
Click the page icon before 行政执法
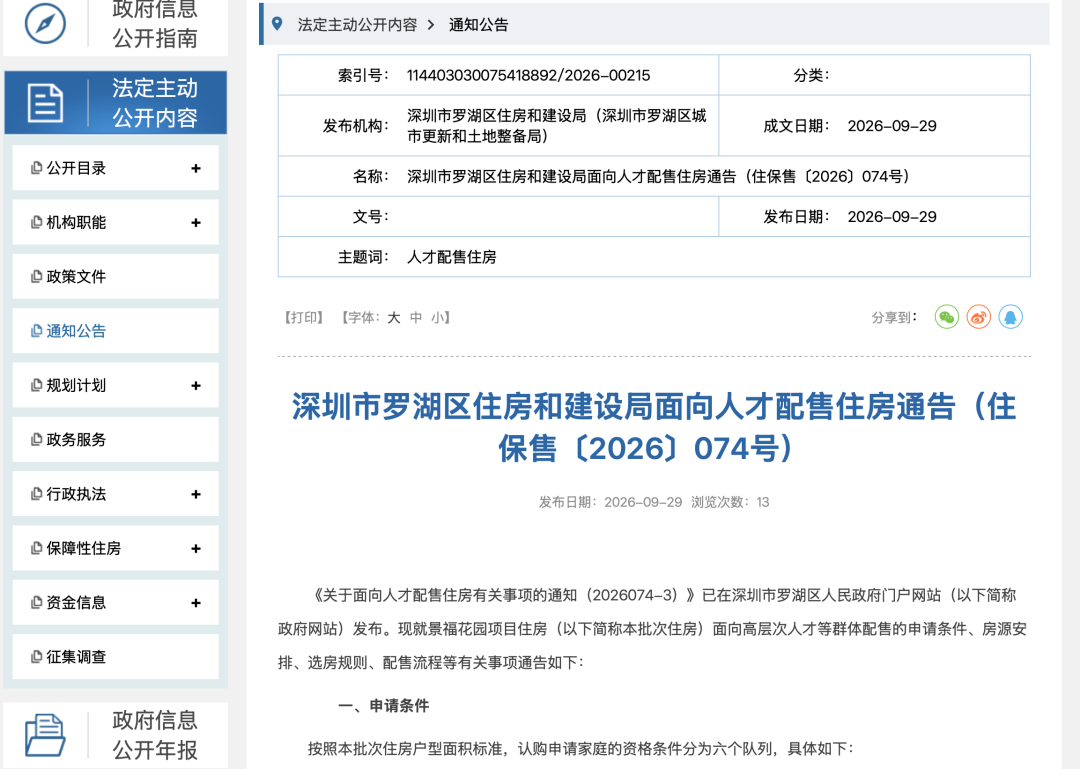(x=37, y=494)
